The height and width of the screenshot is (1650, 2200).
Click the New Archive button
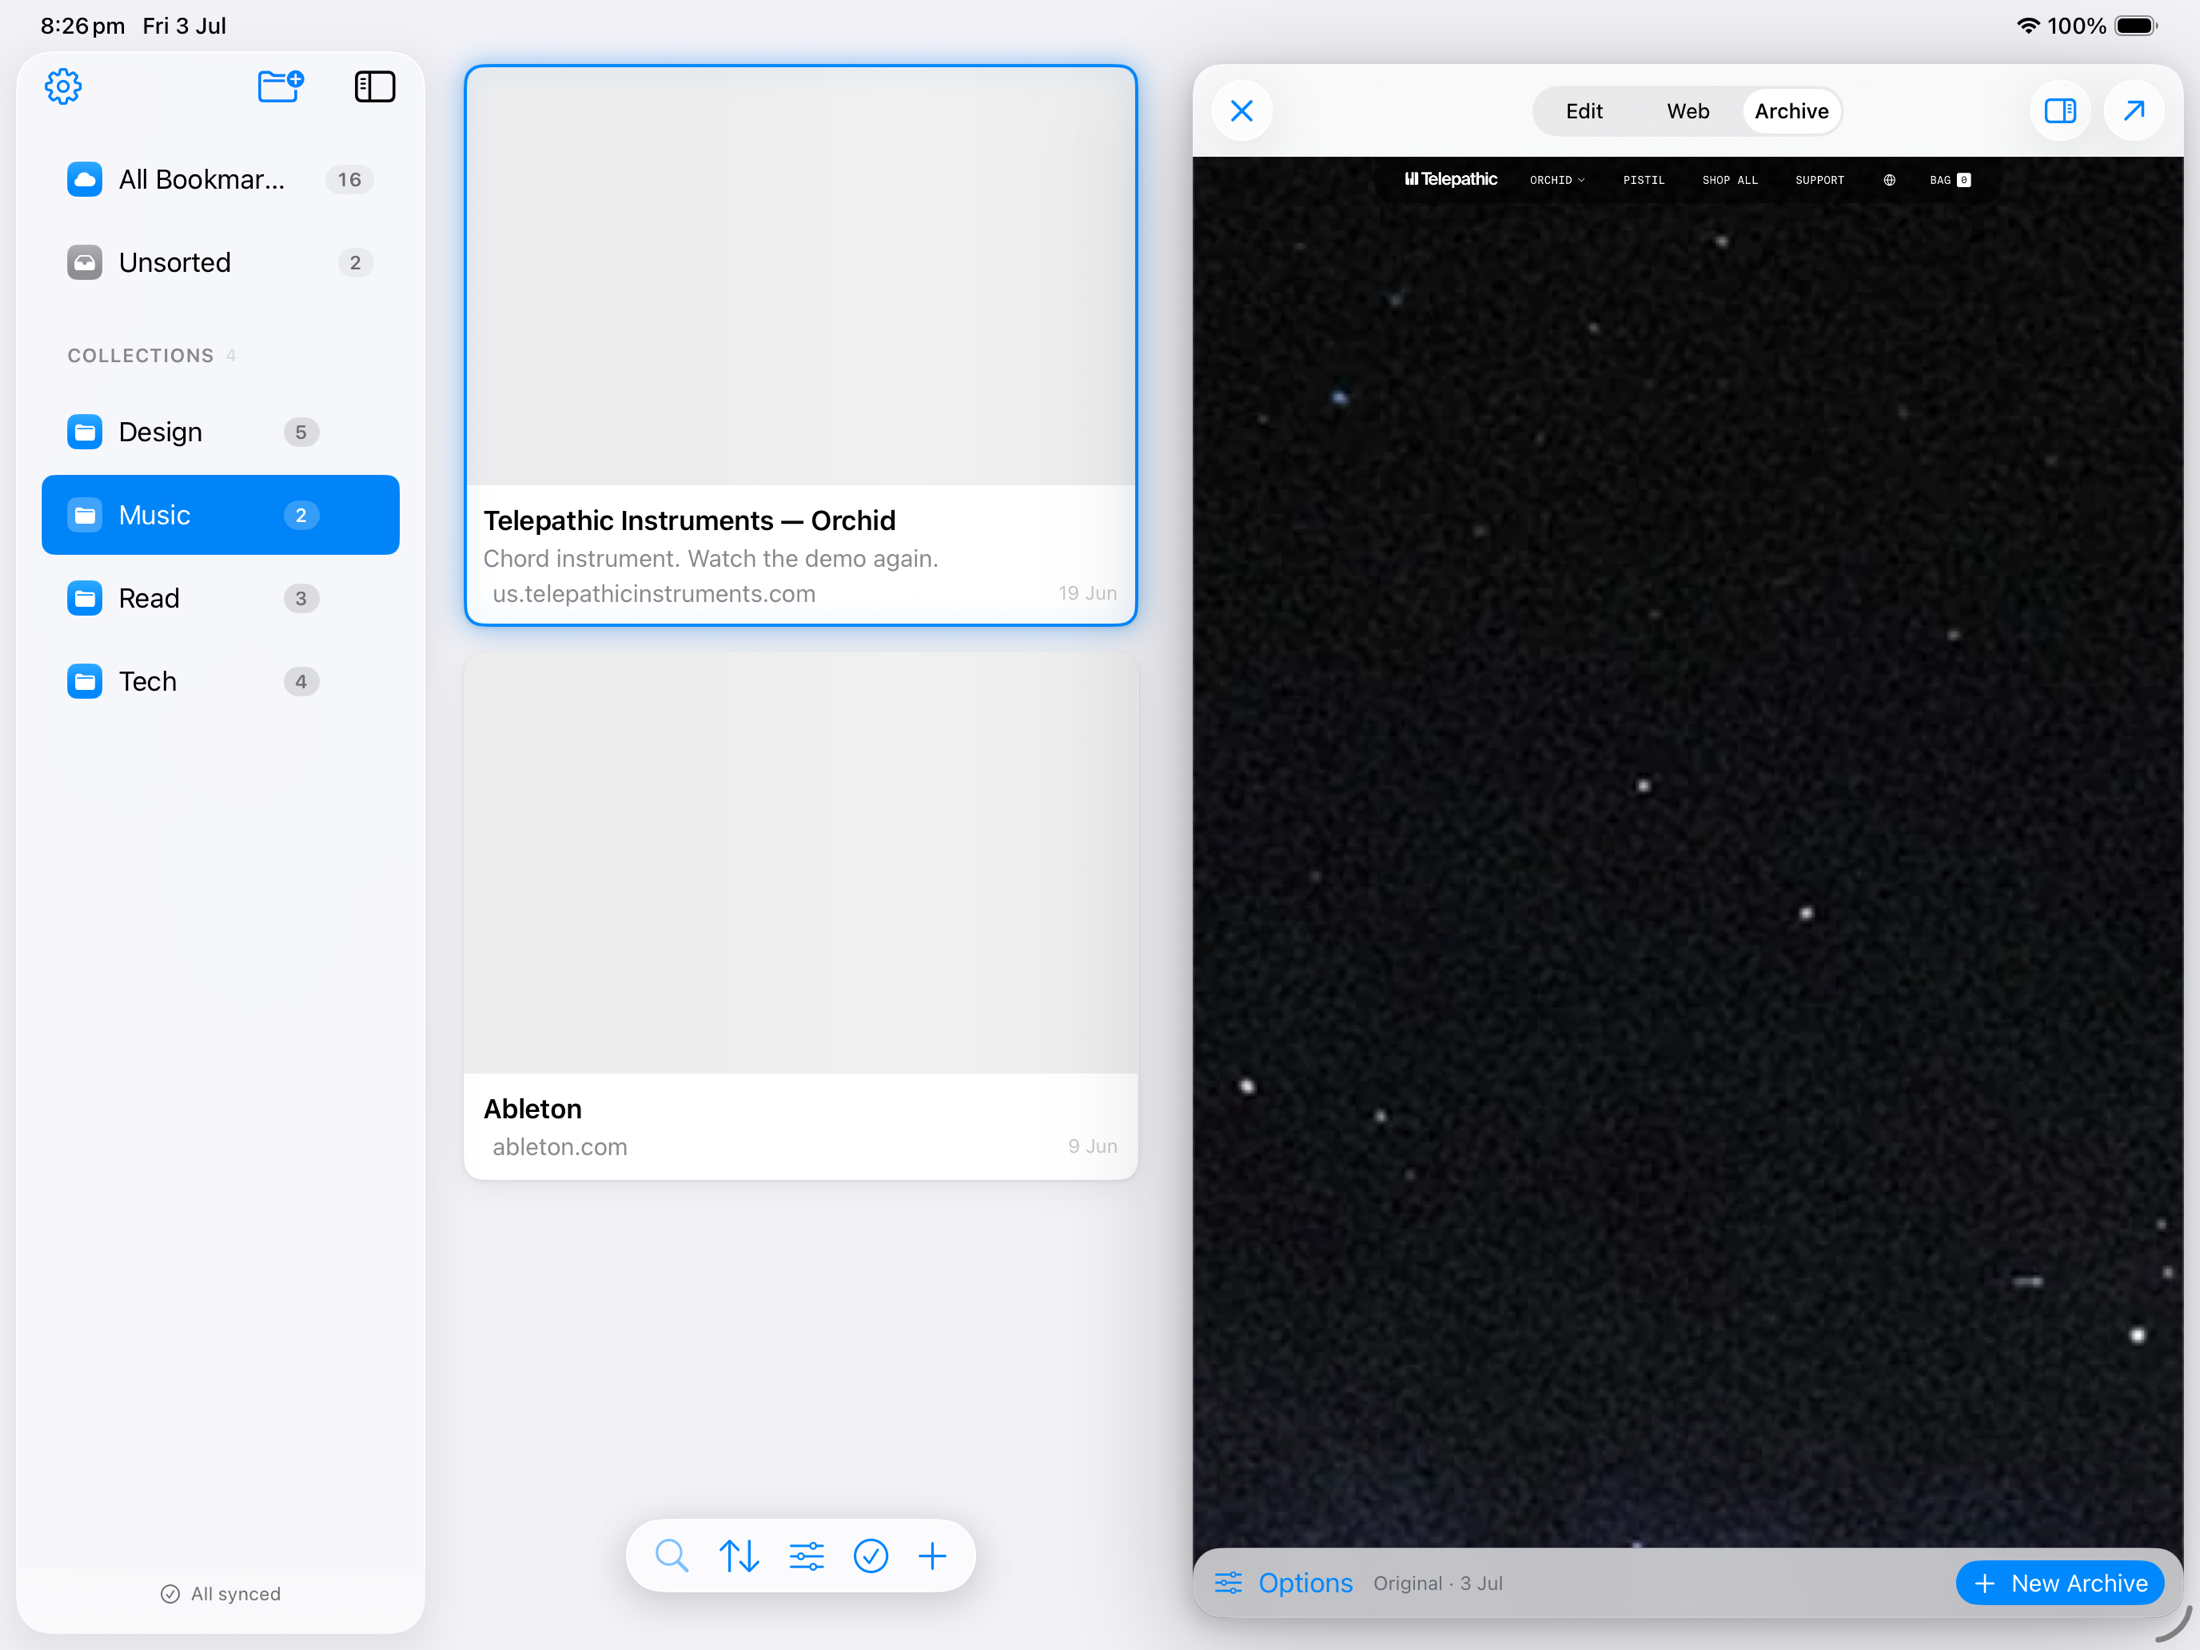tap(2060, 1583)
